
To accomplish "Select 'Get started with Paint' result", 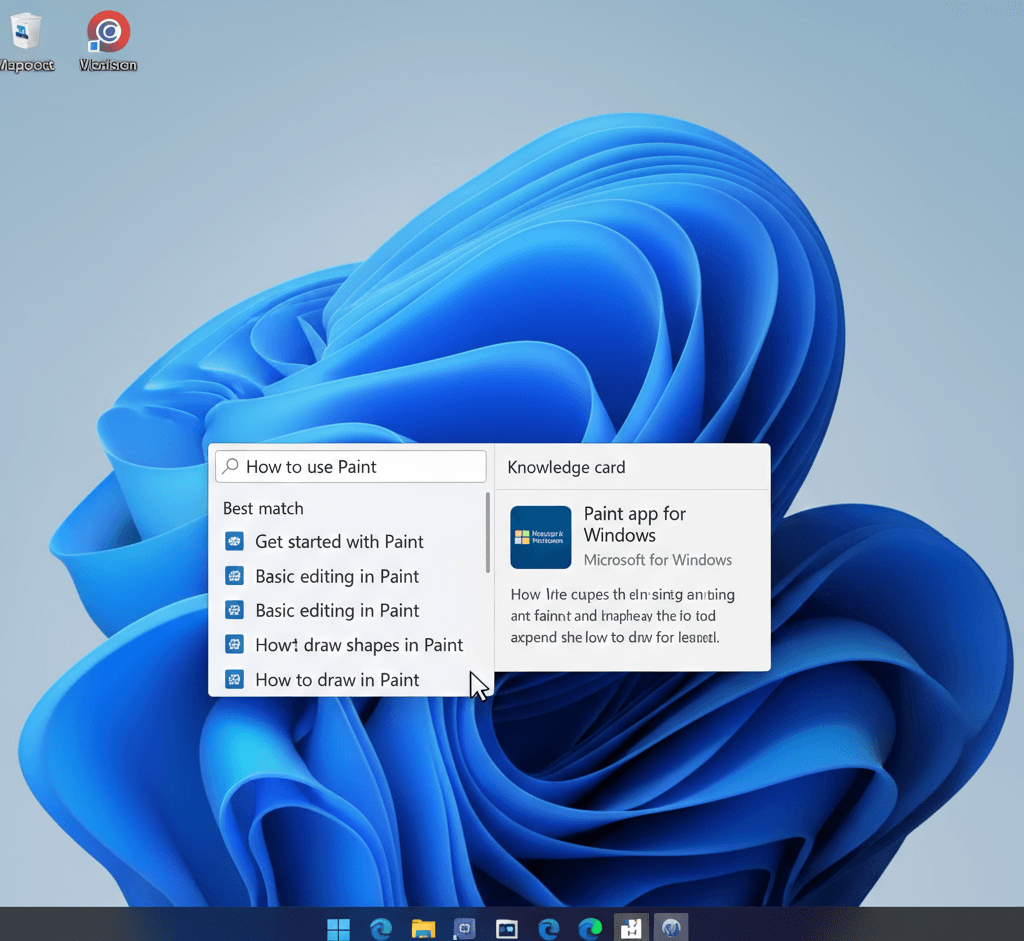I will 339,542.
